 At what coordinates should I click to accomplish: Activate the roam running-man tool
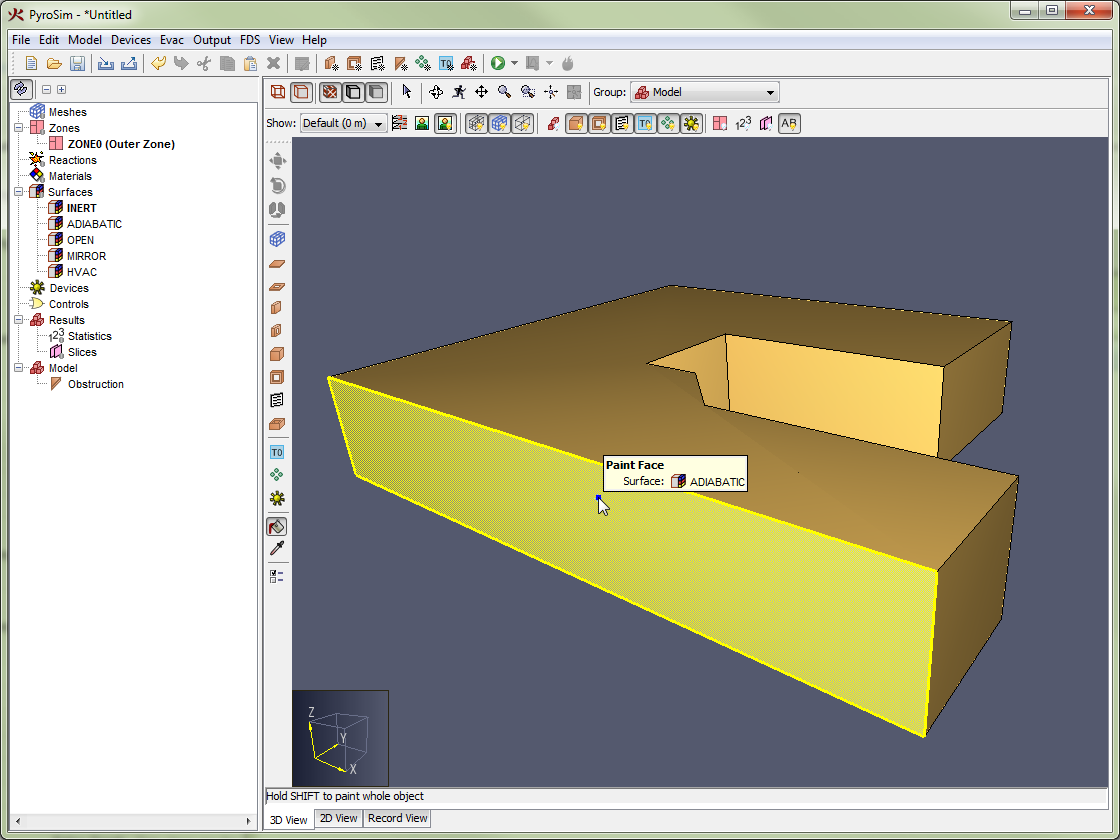coord(459,92)
